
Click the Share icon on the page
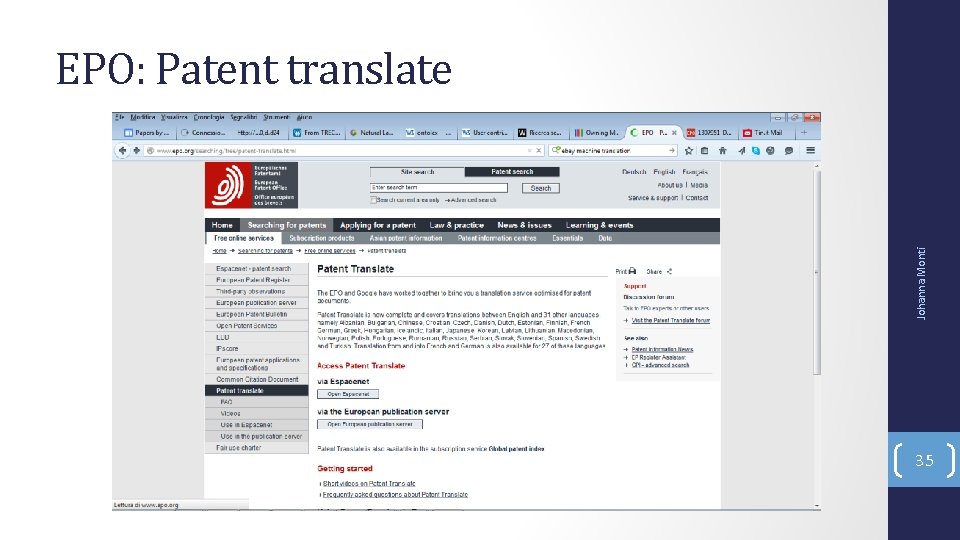669,271
